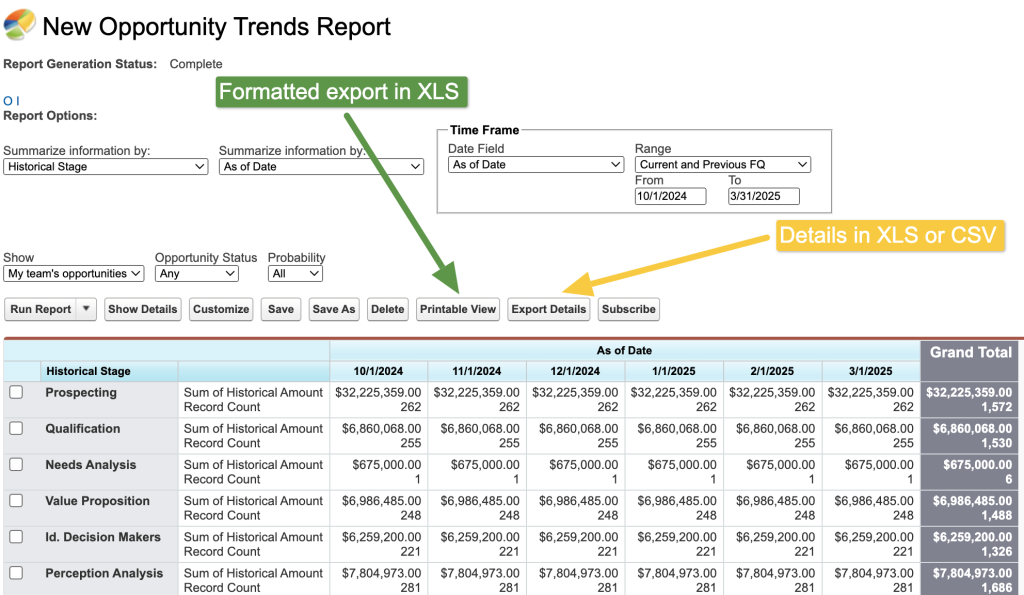
Task: Click the Qualification stage label
Action: point(83,428)
